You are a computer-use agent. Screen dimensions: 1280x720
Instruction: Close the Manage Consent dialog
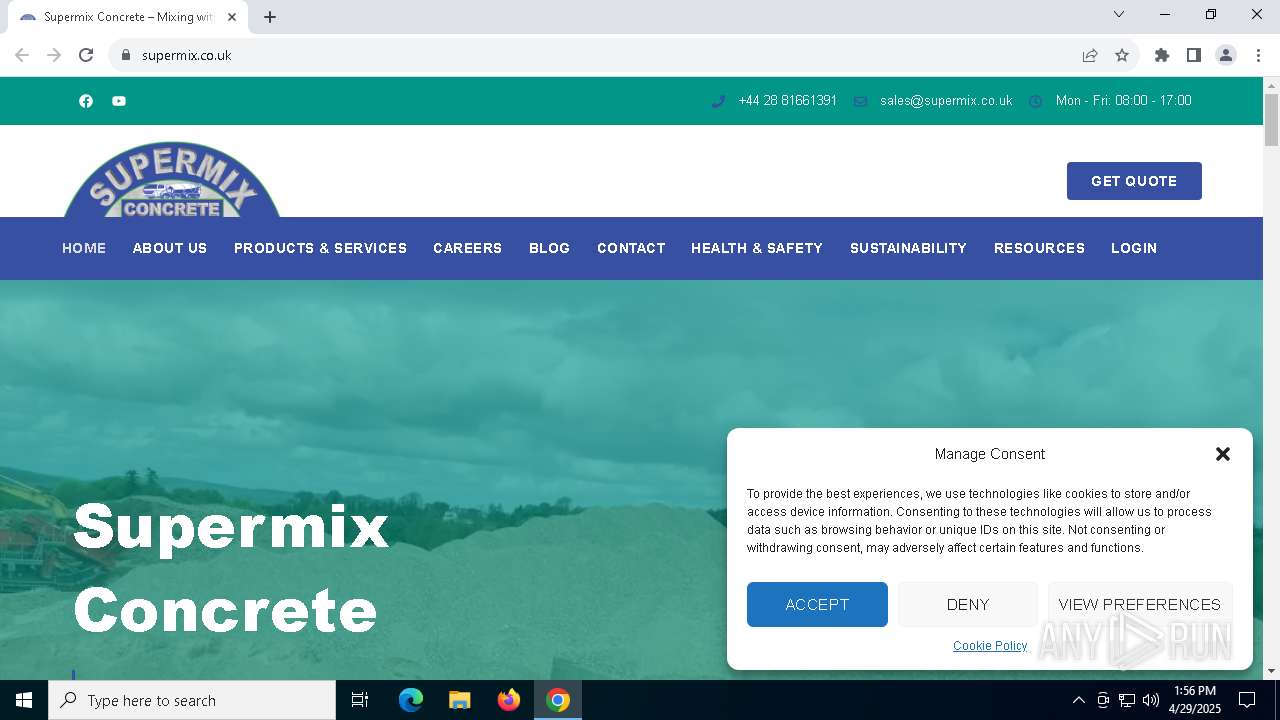pos(1222,454)
